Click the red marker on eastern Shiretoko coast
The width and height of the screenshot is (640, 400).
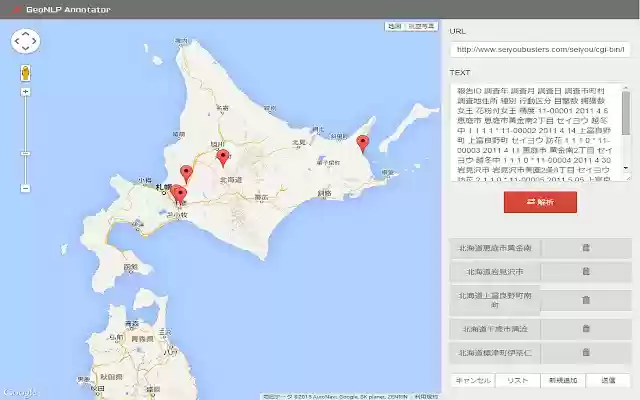(x=362, y=143)
